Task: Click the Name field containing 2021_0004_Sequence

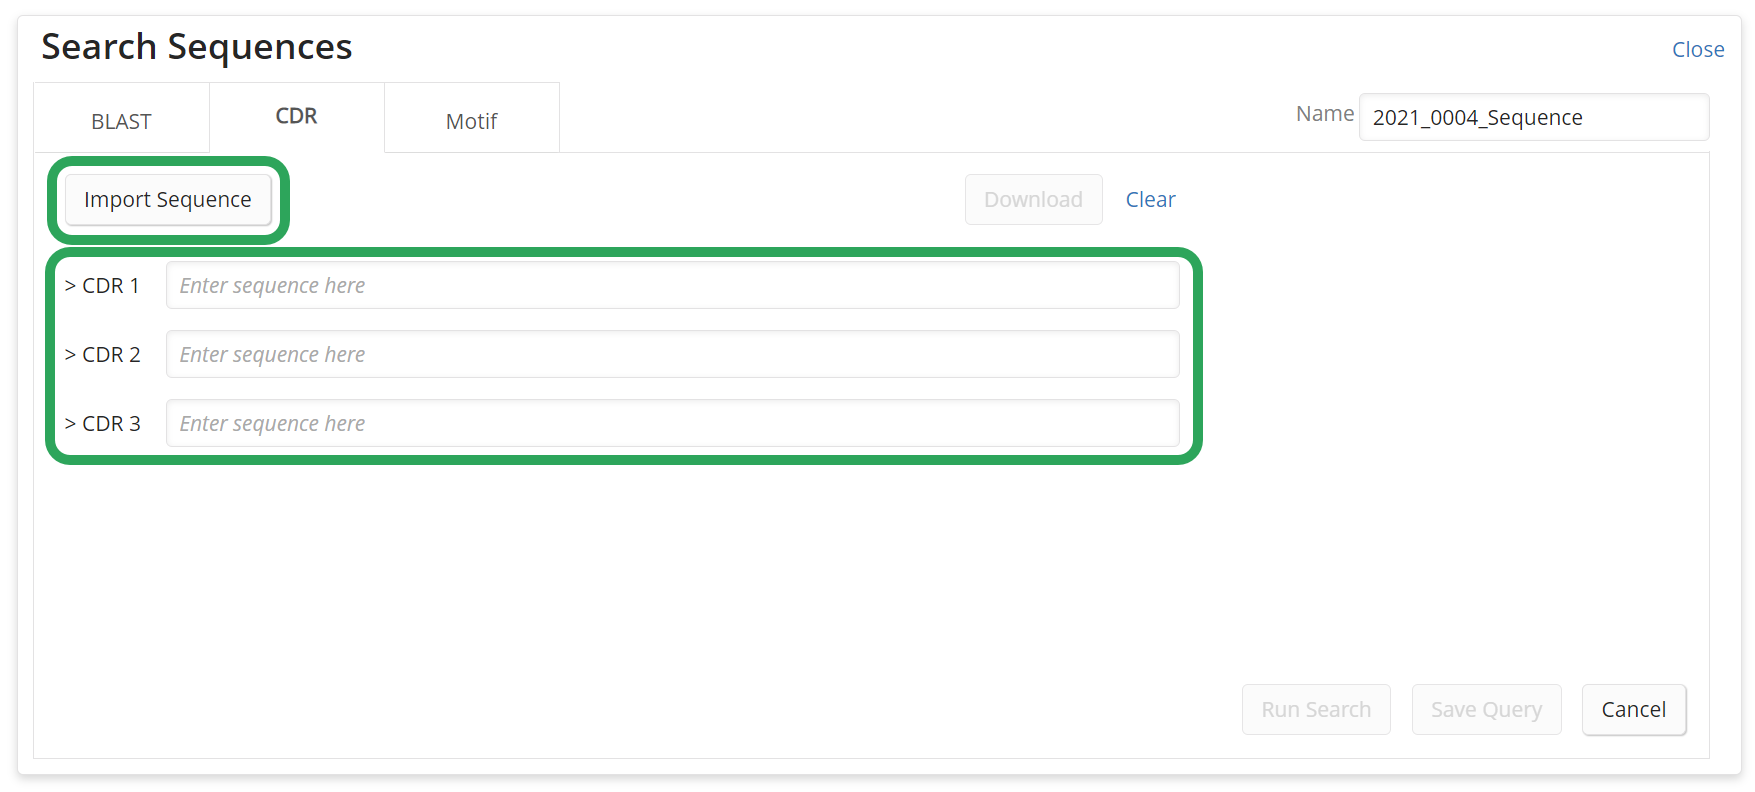Action: click(1533, 117)
